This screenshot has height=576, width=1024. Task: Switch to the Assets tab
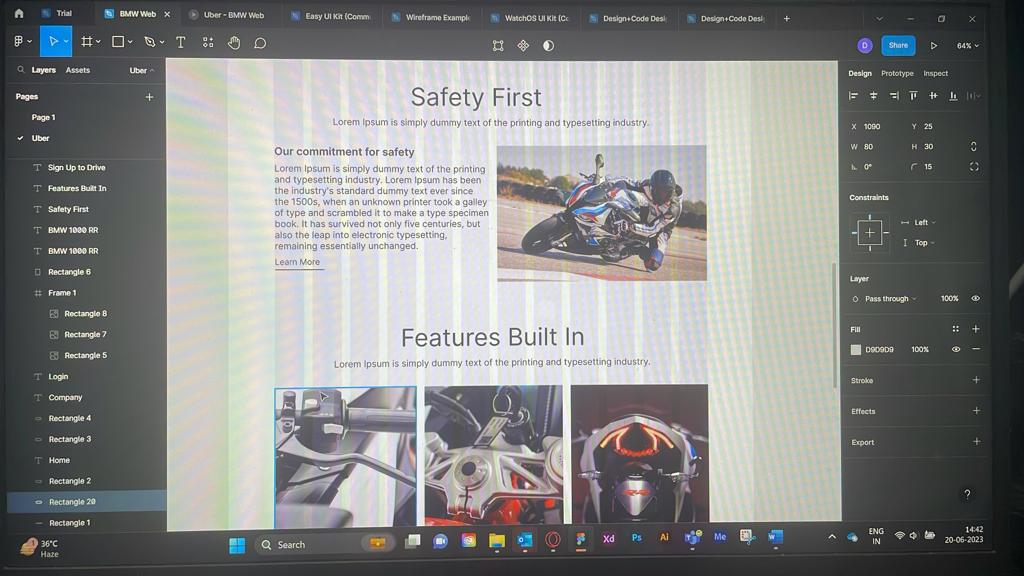pyautogui.click(x=78, y=70)
